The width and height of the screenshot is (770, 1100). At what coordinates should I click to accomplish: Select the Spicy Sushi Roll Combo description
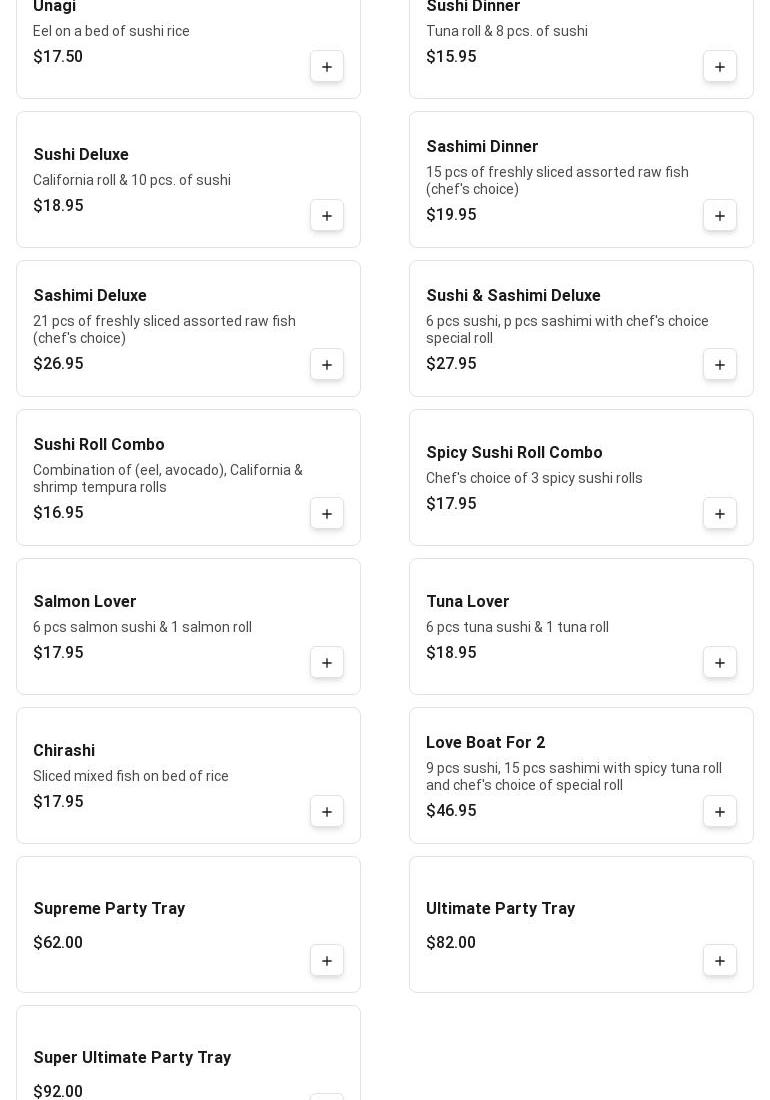pos(534,478)
